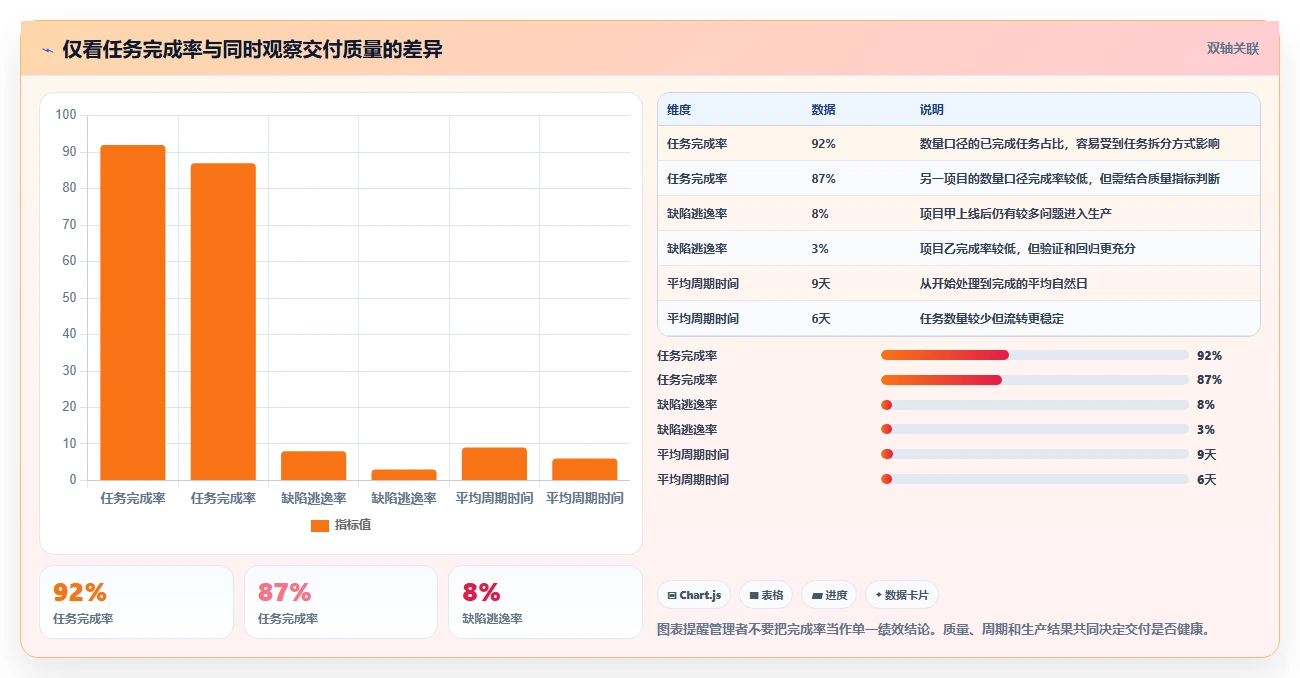Open the pink 87% 任务完成率 data card
The width and height of the screenshot is (1300, 678).
tap(341, 602)
